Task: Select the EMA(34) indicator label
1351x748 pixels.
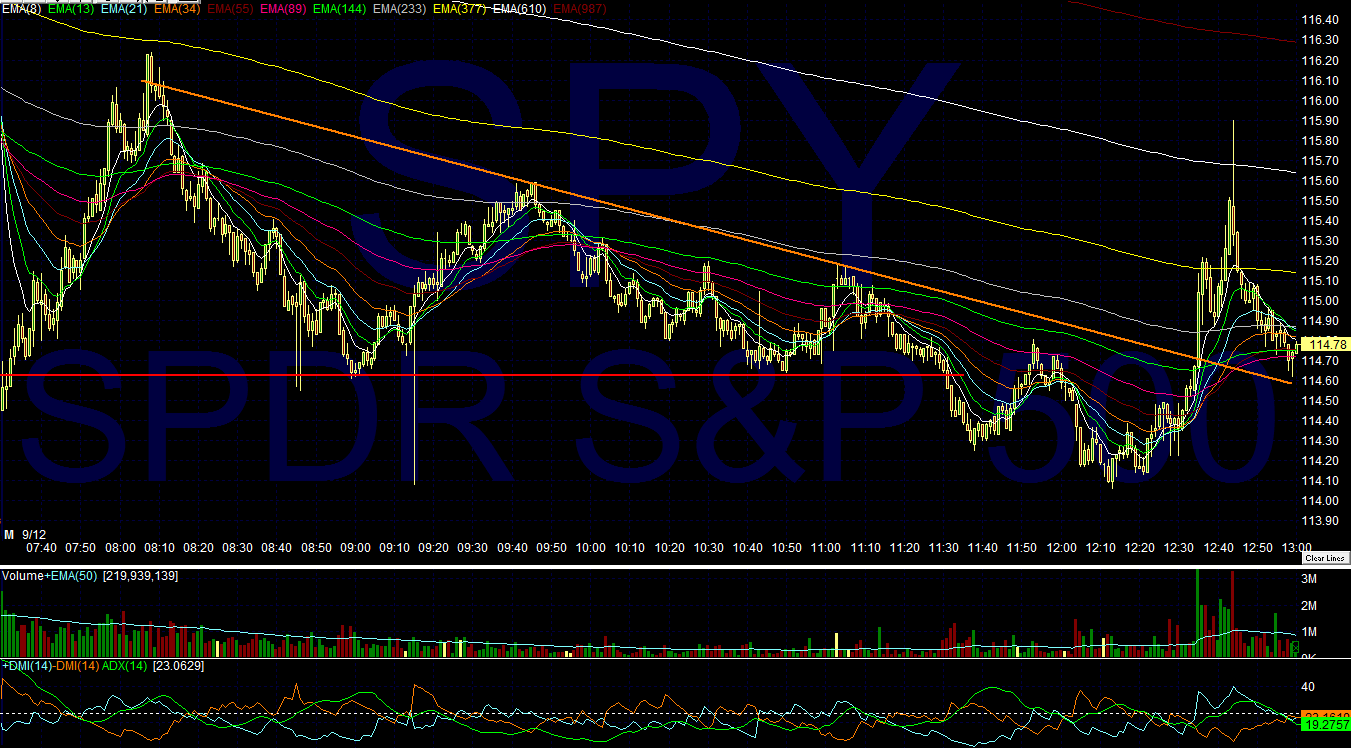Action: (x=178, y=8)
